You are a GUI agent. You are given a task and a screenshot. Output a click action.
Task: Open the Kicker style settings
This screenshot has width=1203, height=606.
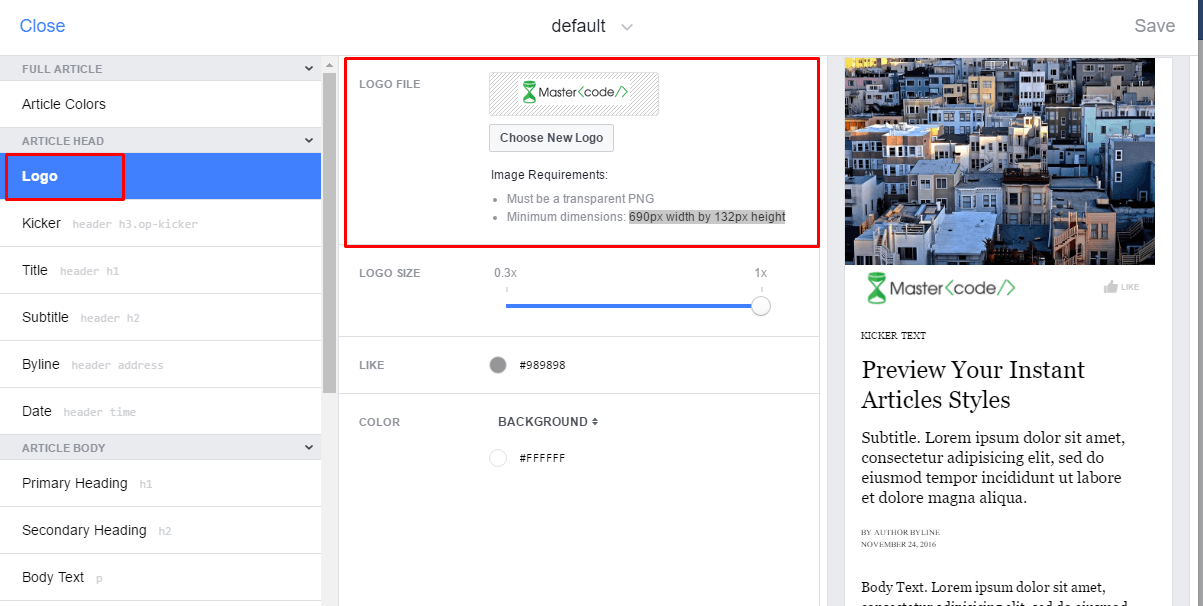(x=160, y=223)
